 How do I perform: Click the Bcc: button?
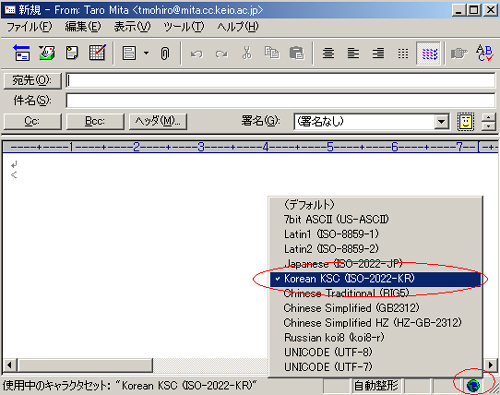click(95, 121)
